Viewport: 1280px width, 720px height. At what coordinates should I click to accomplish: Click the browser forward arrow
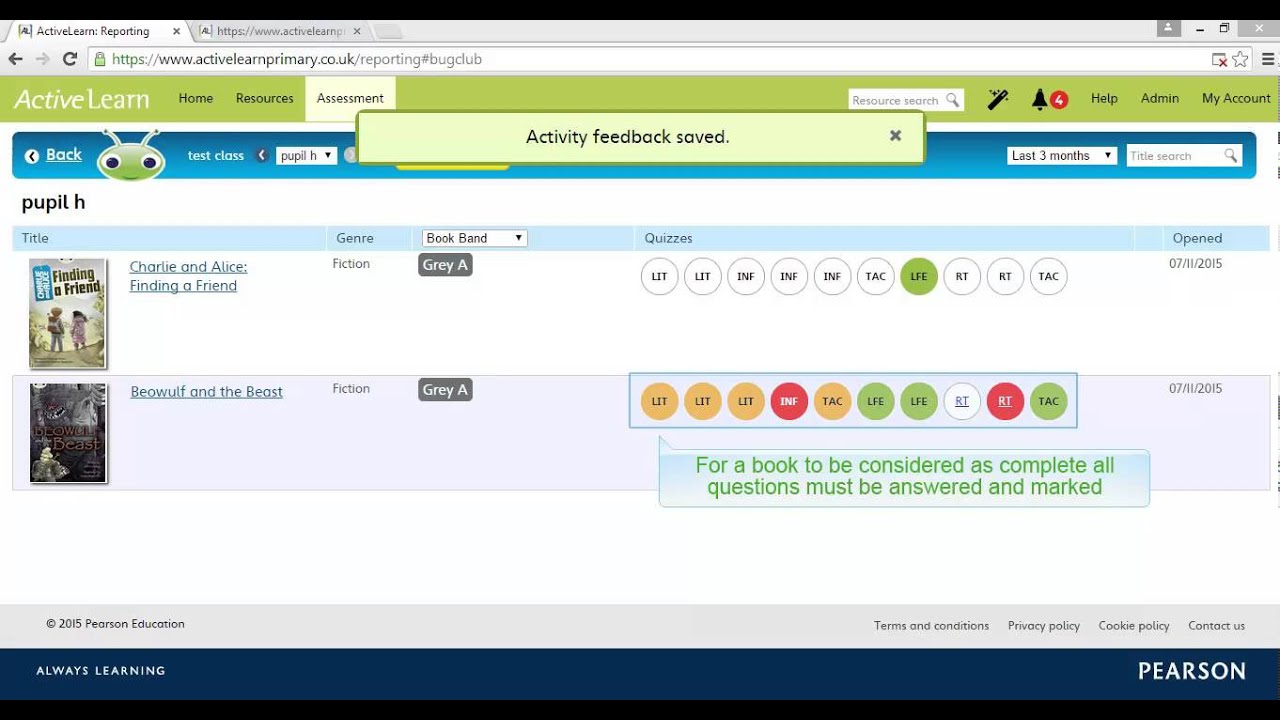pyautogui.click(x=42, y=59)
